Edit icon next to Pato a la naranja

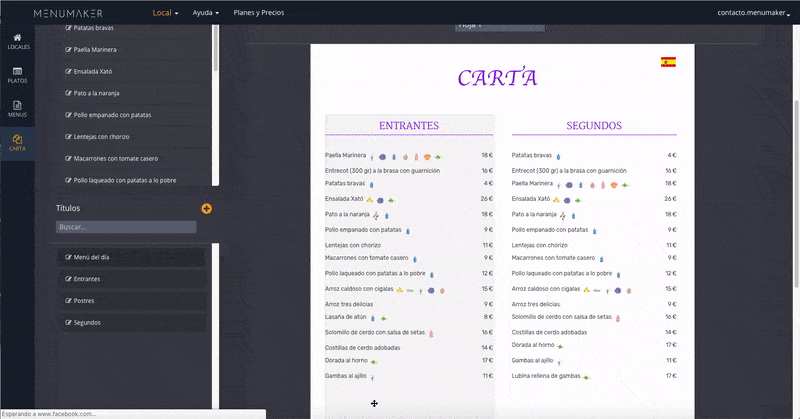click(68, 93)
